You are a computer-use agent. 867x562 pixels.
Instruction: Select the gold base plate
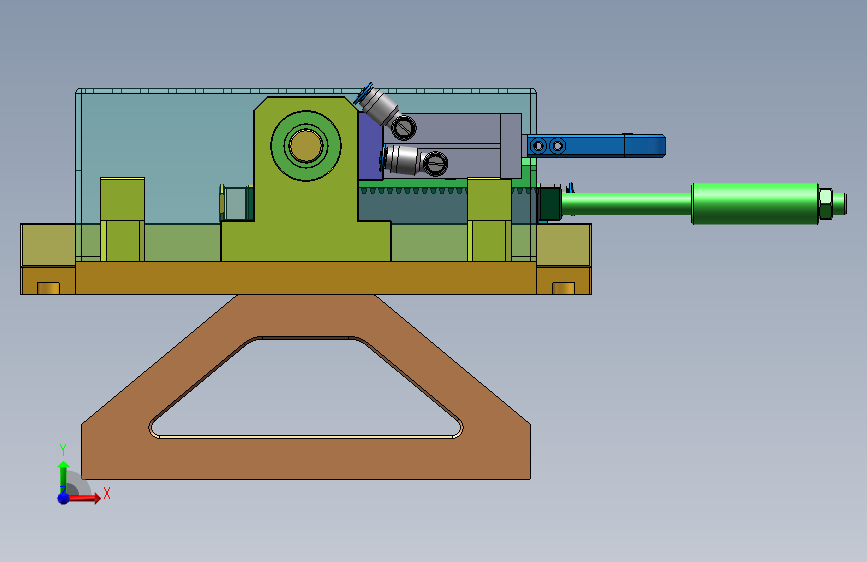coord(306,278)
